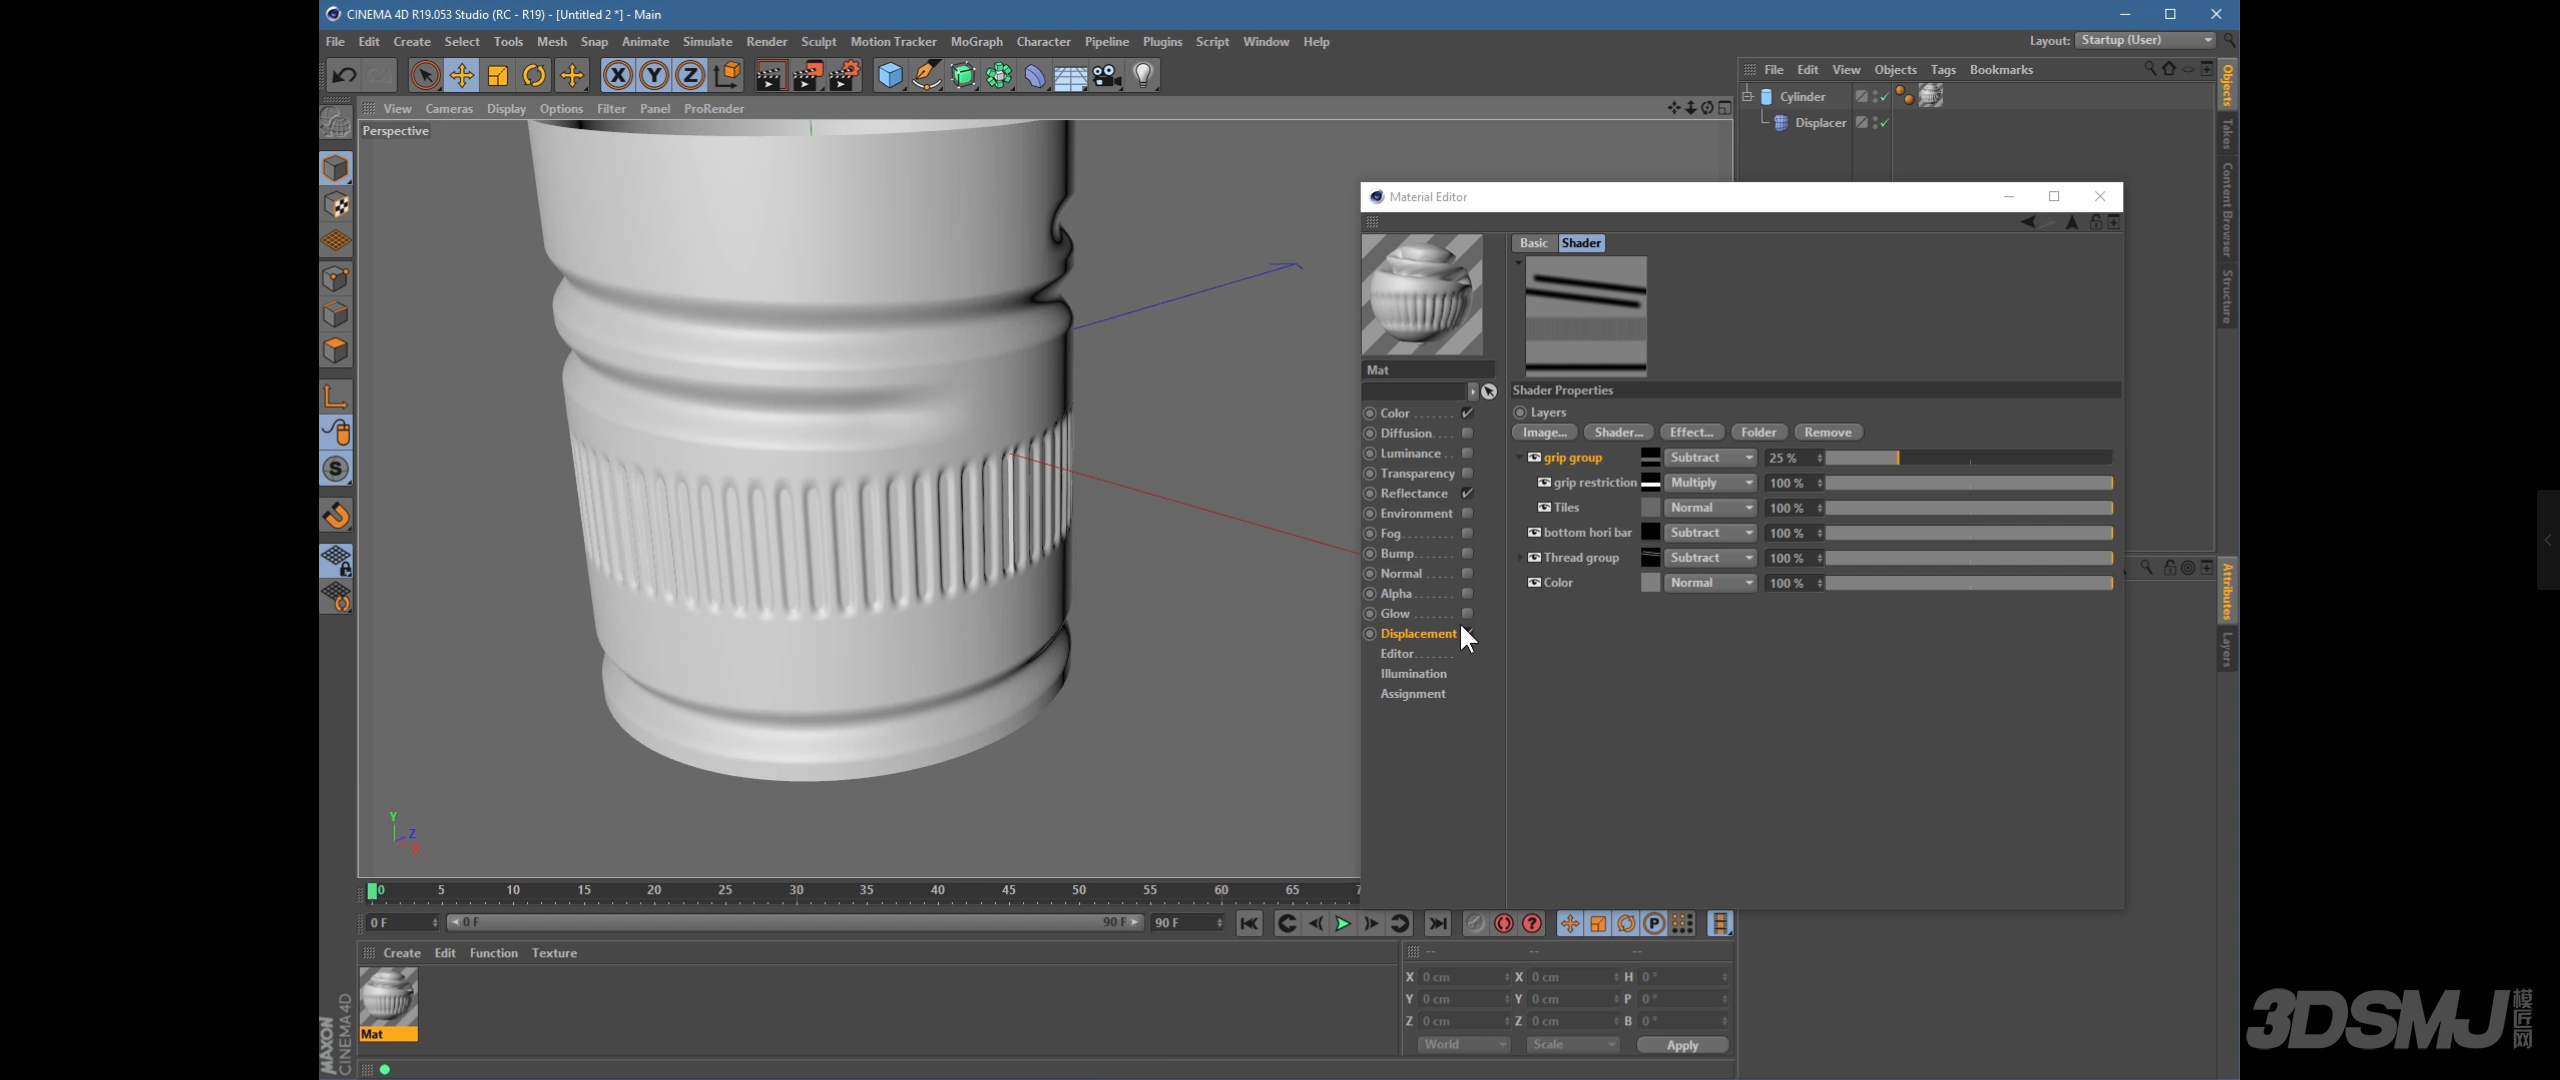Image resolution: width=2560 pixels, height=1080 pixels.
Task: Collapse the grip group layer
Action: pos(1520,457)
